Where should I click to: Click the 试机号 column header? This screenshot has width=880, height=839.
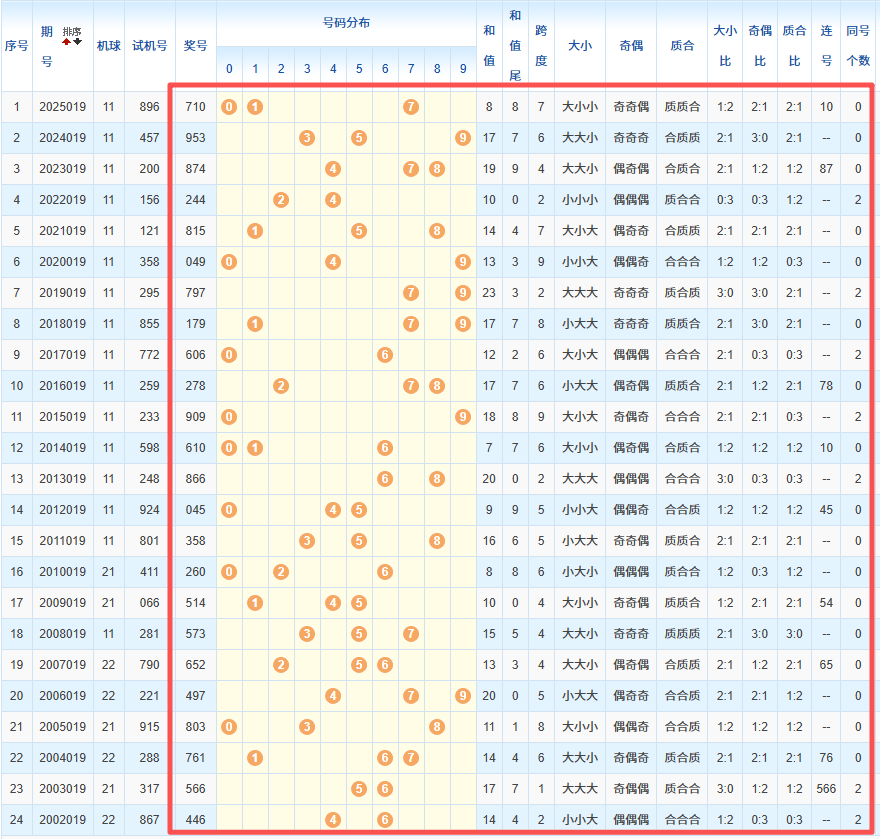[x=150, y=45]
